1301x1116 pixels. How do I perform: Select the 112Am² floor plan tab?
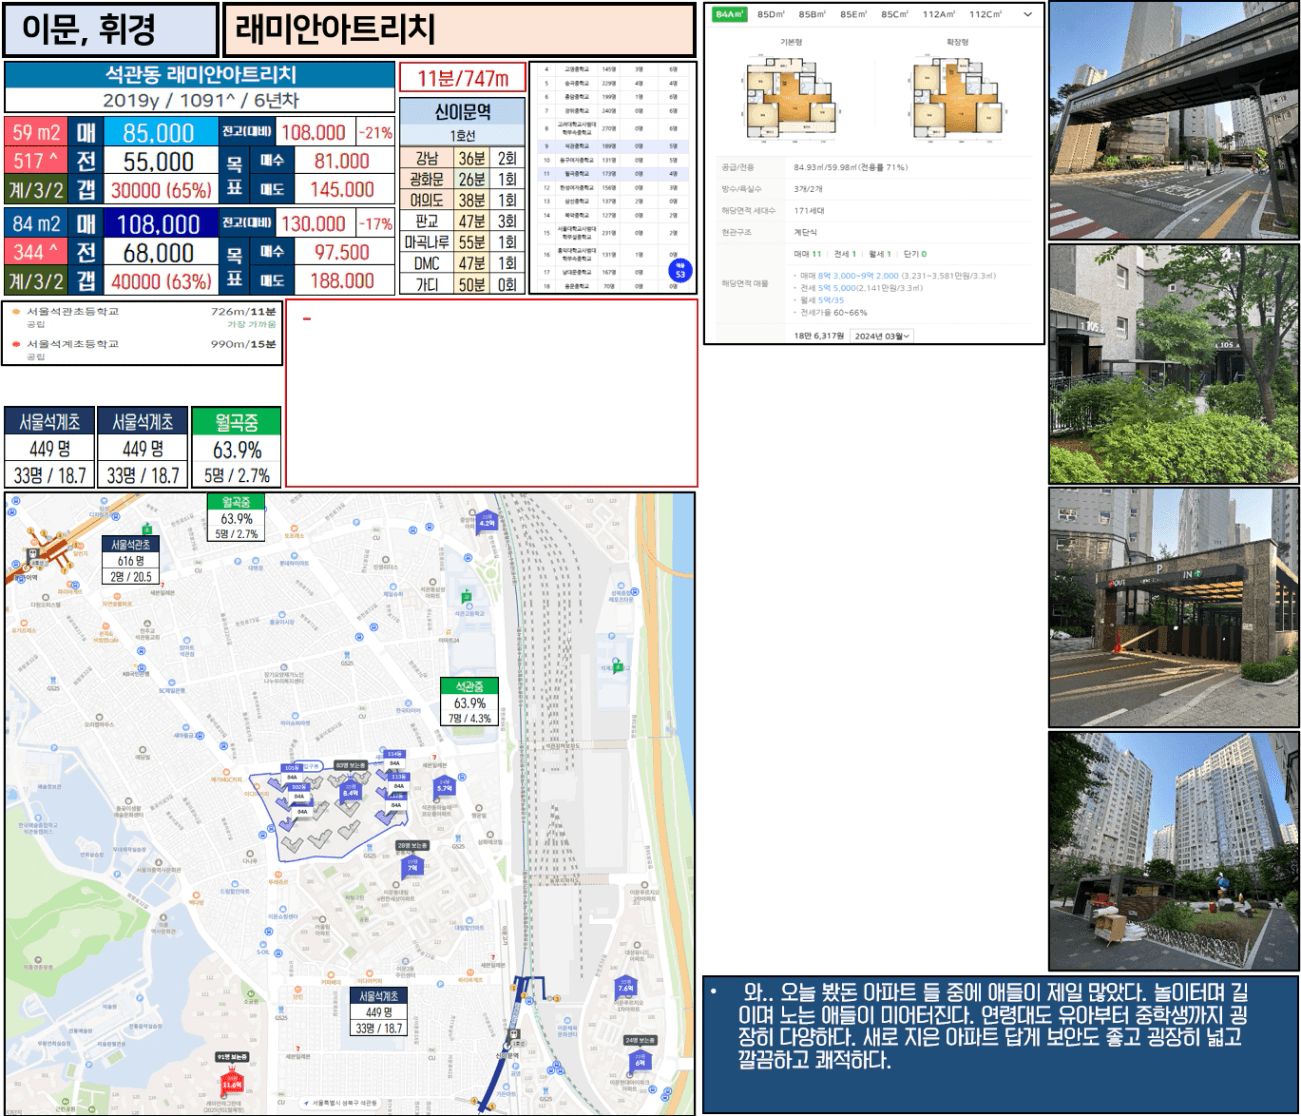pyautogui.click(x=938, y=14)
